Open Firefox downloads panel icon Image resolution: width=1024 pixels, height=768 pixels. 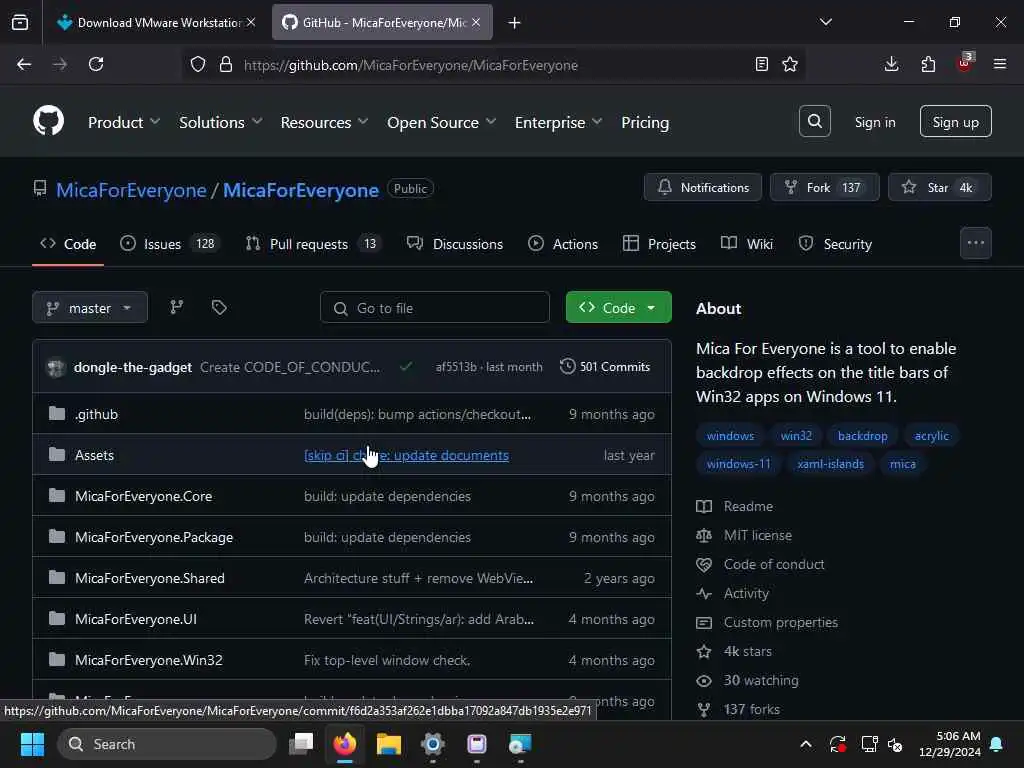point(891,65)
